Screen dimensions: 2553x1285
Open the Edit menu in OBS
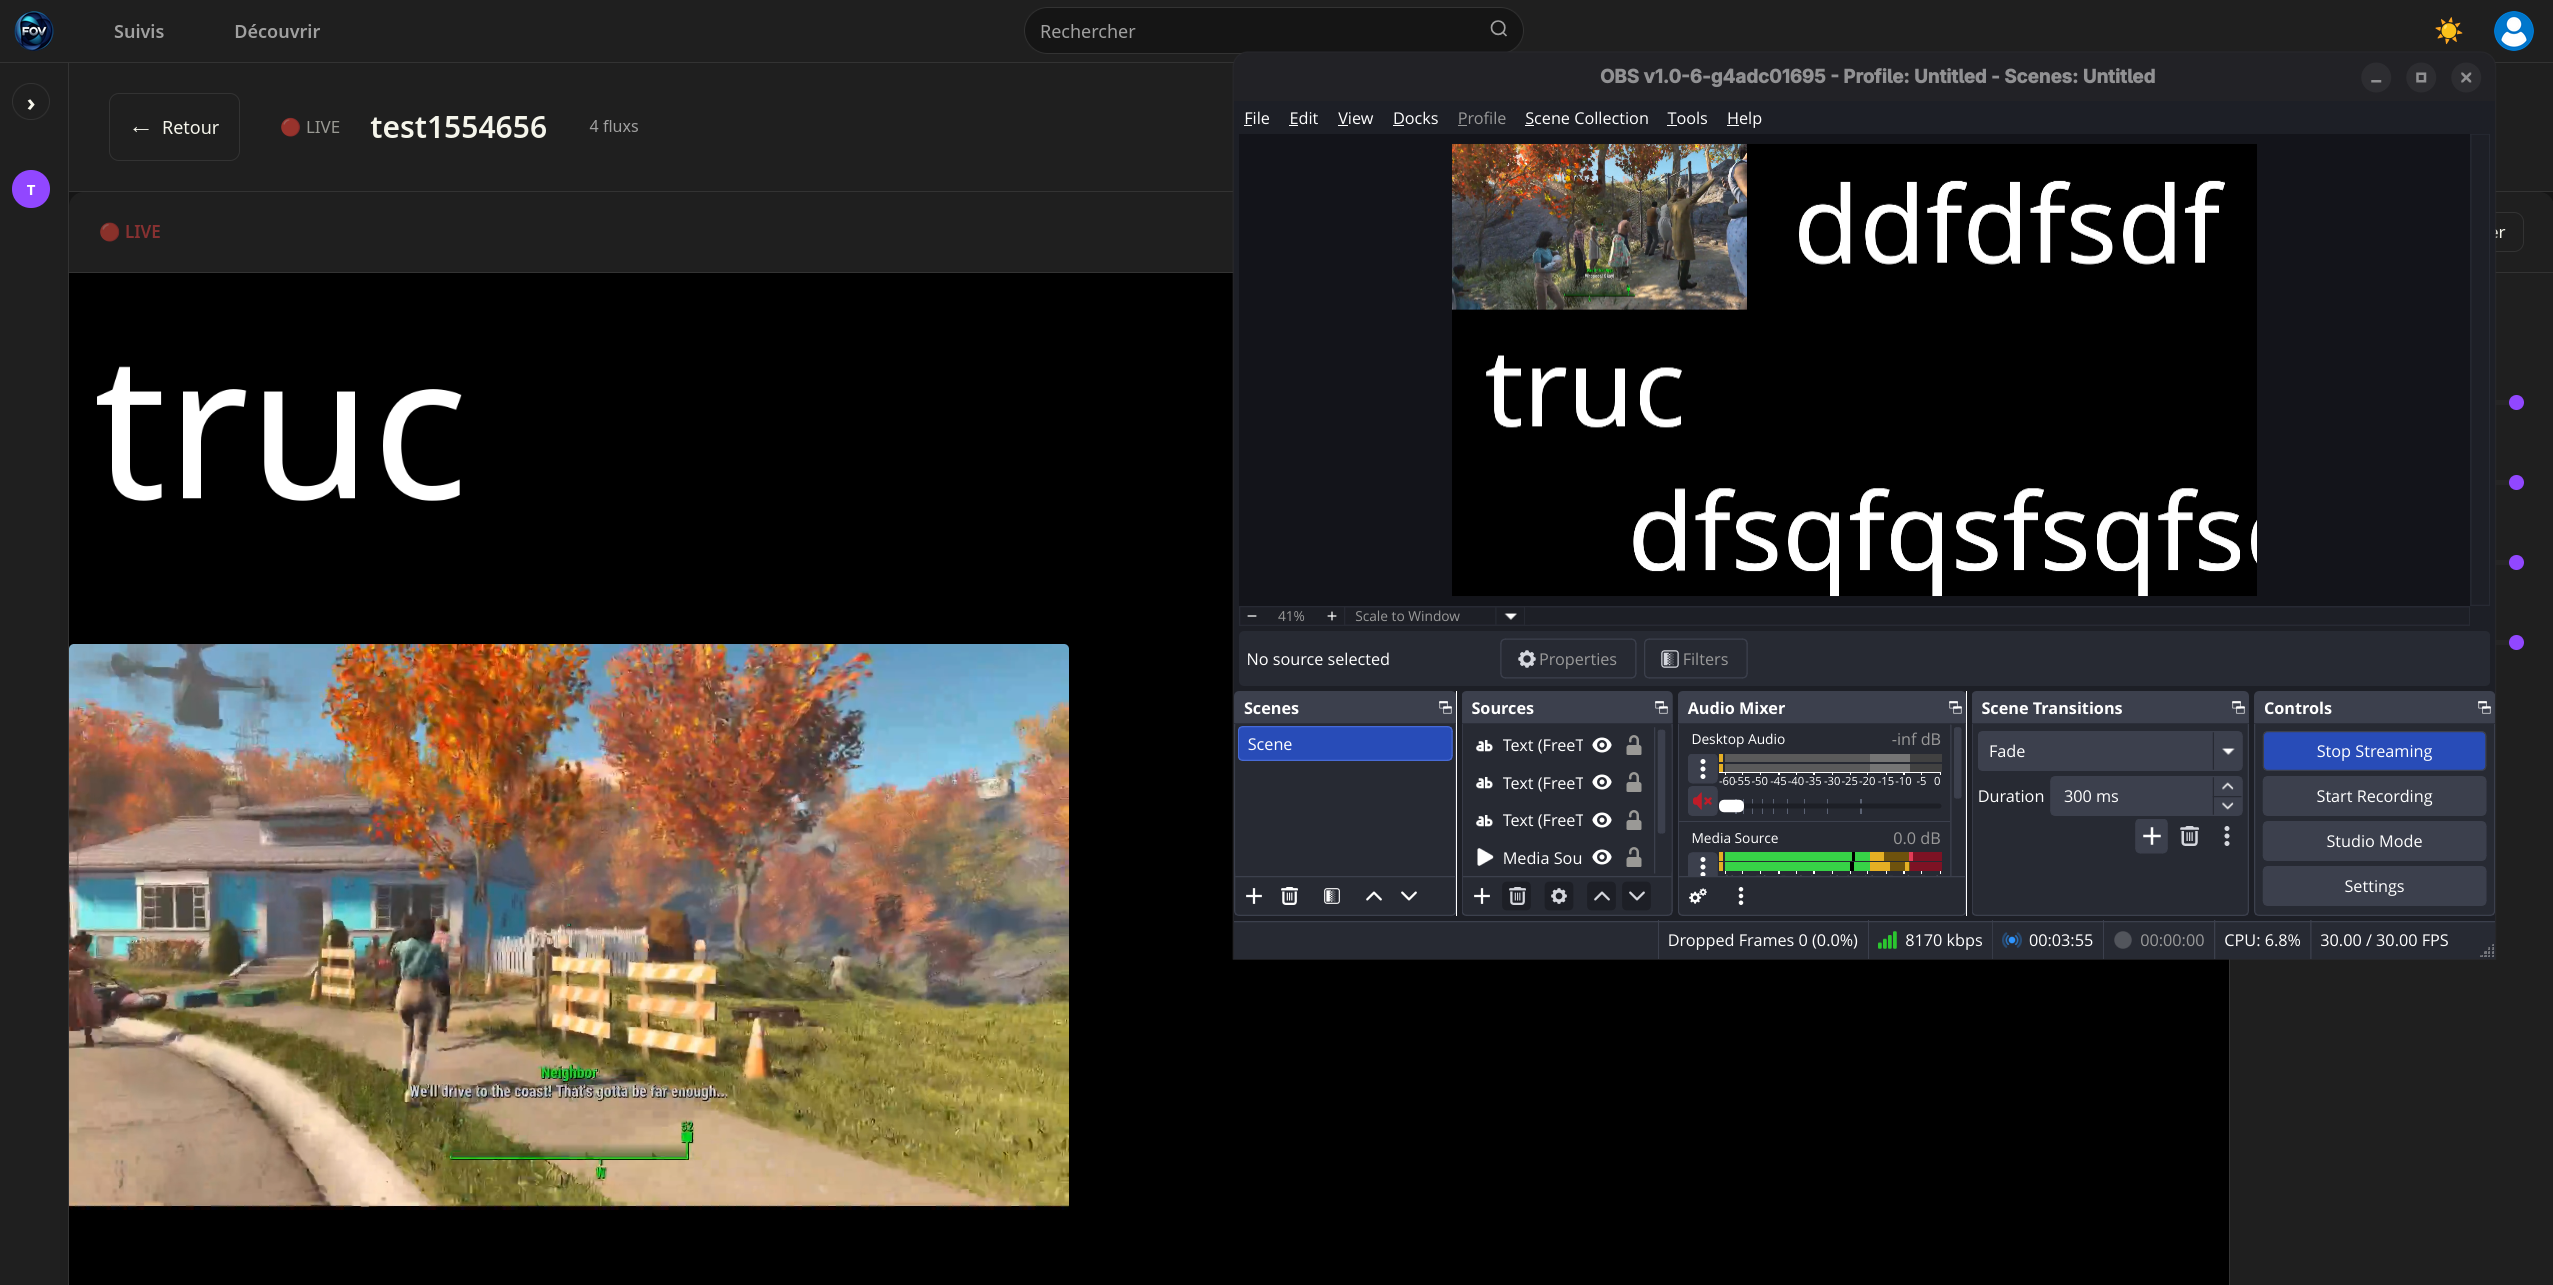click(1303, 118)
